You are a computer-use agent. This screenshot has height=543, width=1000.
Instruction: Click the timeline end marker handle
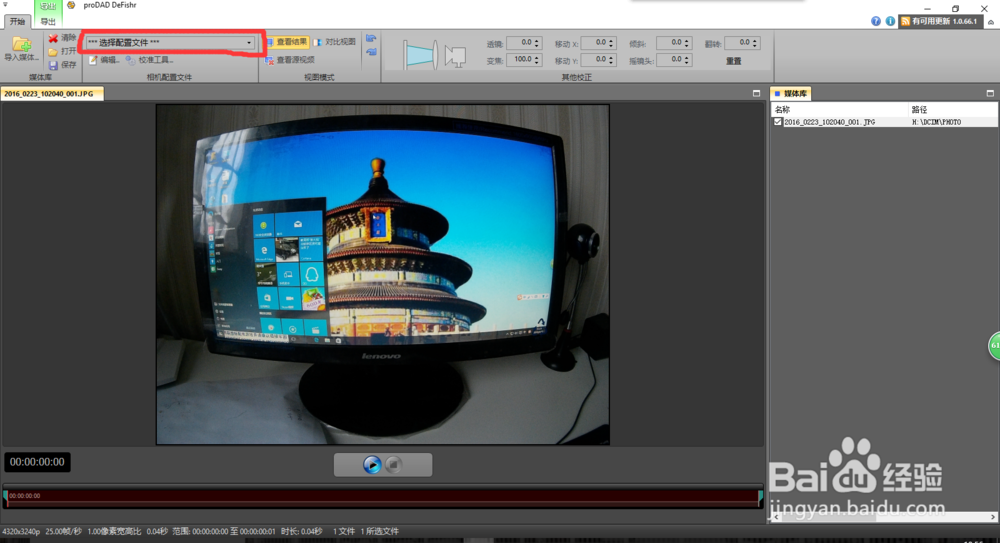[760, 498]
